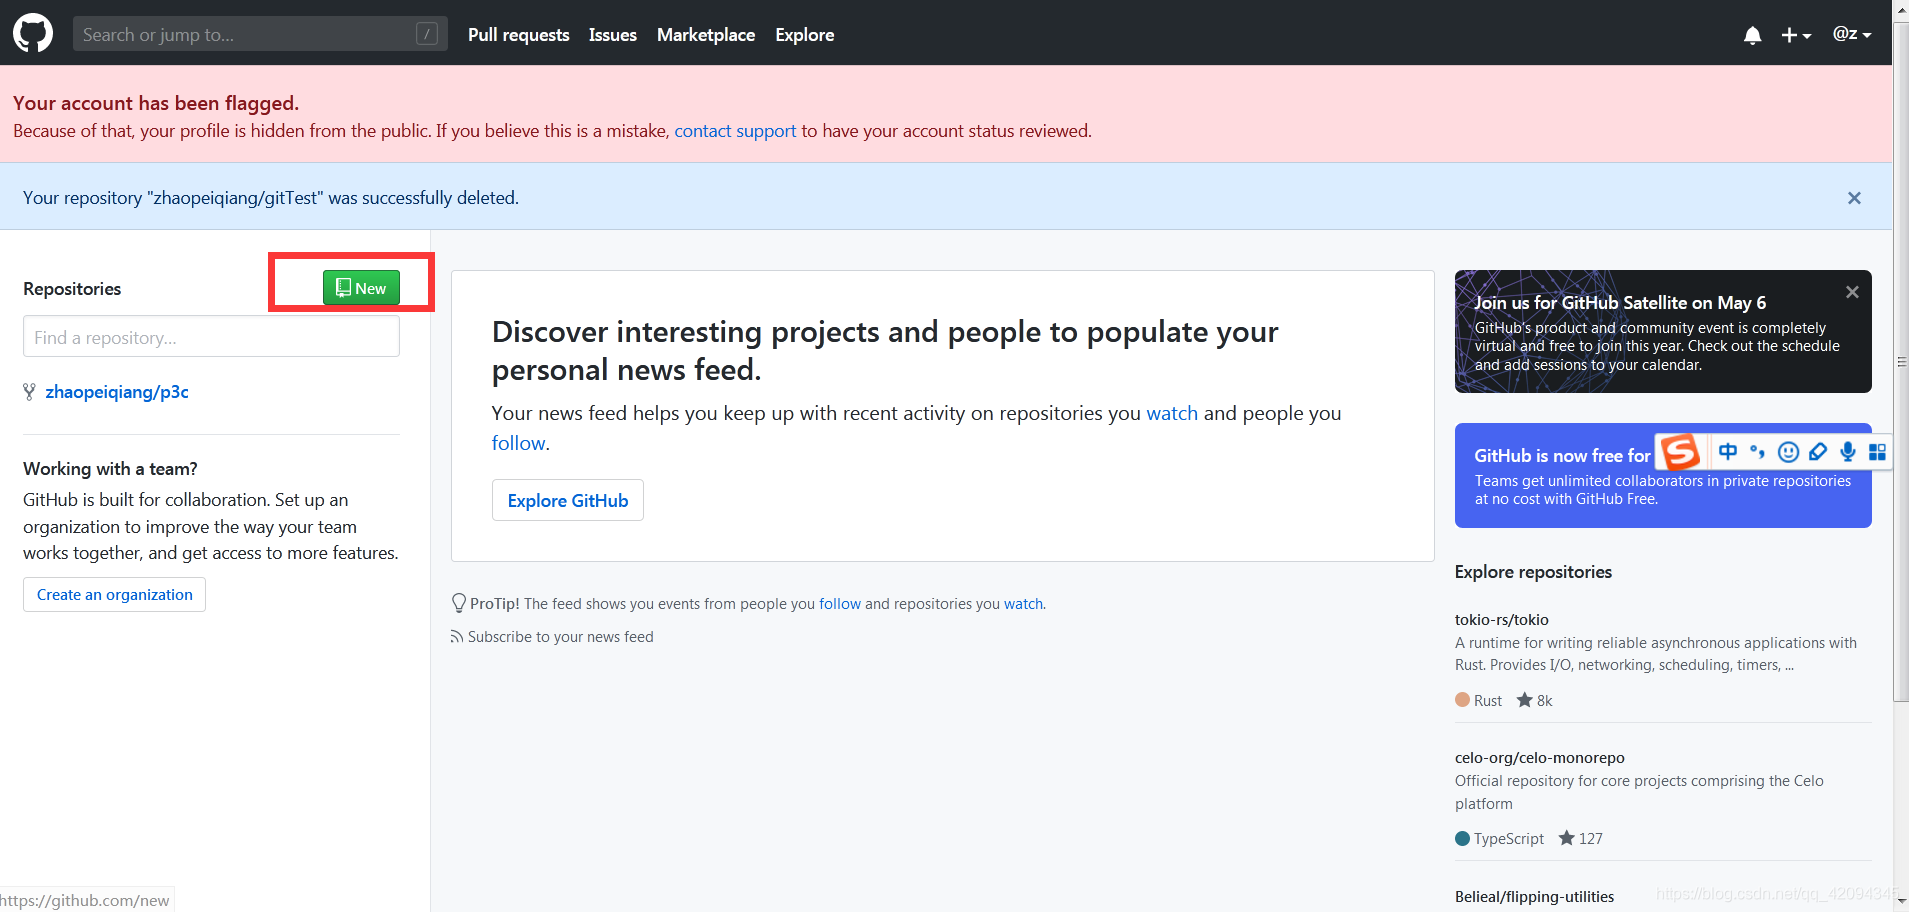Open the Belieal/flipping-utilities repository
1909x912 pixels.
1534,897
